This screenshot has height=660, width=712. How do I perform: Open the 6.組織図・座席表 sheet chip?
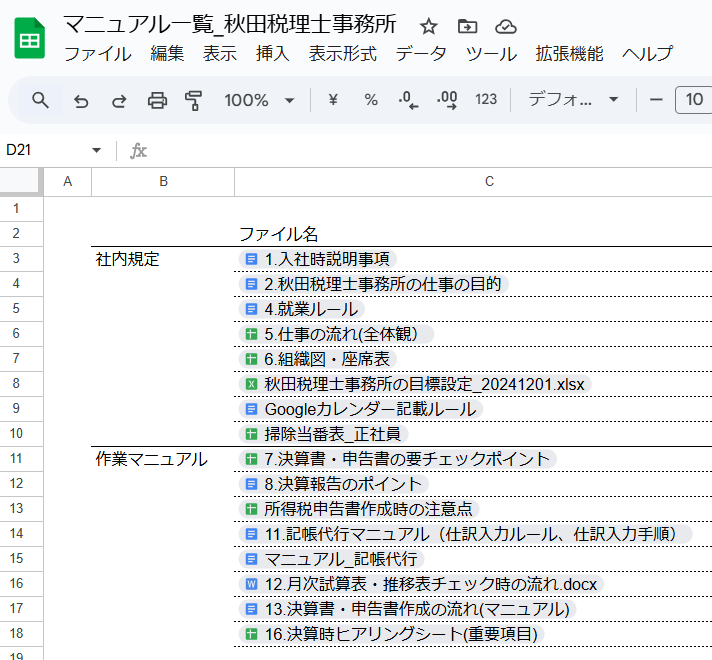click(x=317, y=359)
